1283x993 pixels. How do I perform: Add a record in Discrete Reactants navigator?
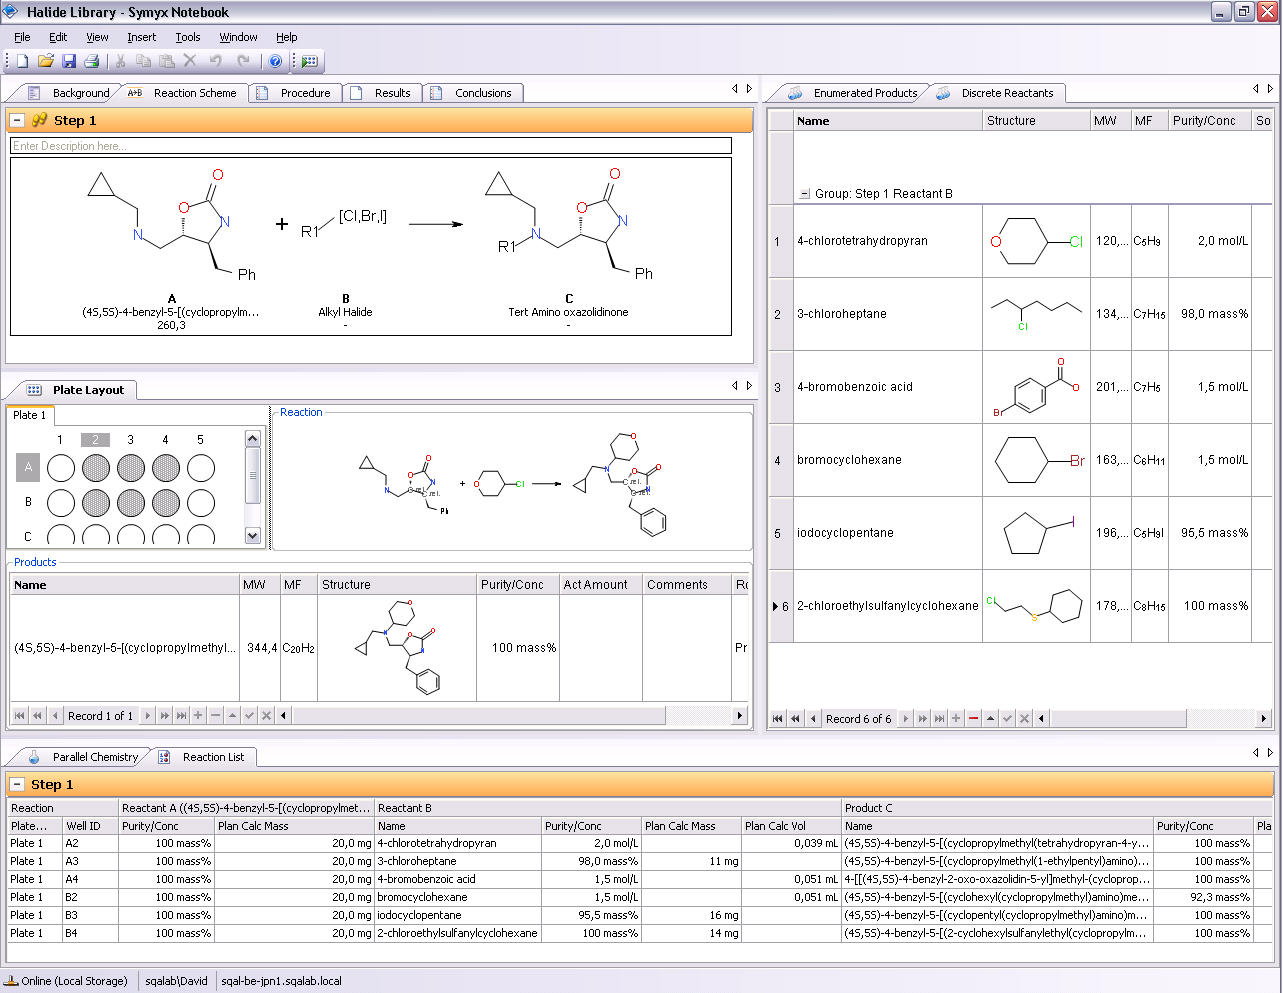point(956,718)
